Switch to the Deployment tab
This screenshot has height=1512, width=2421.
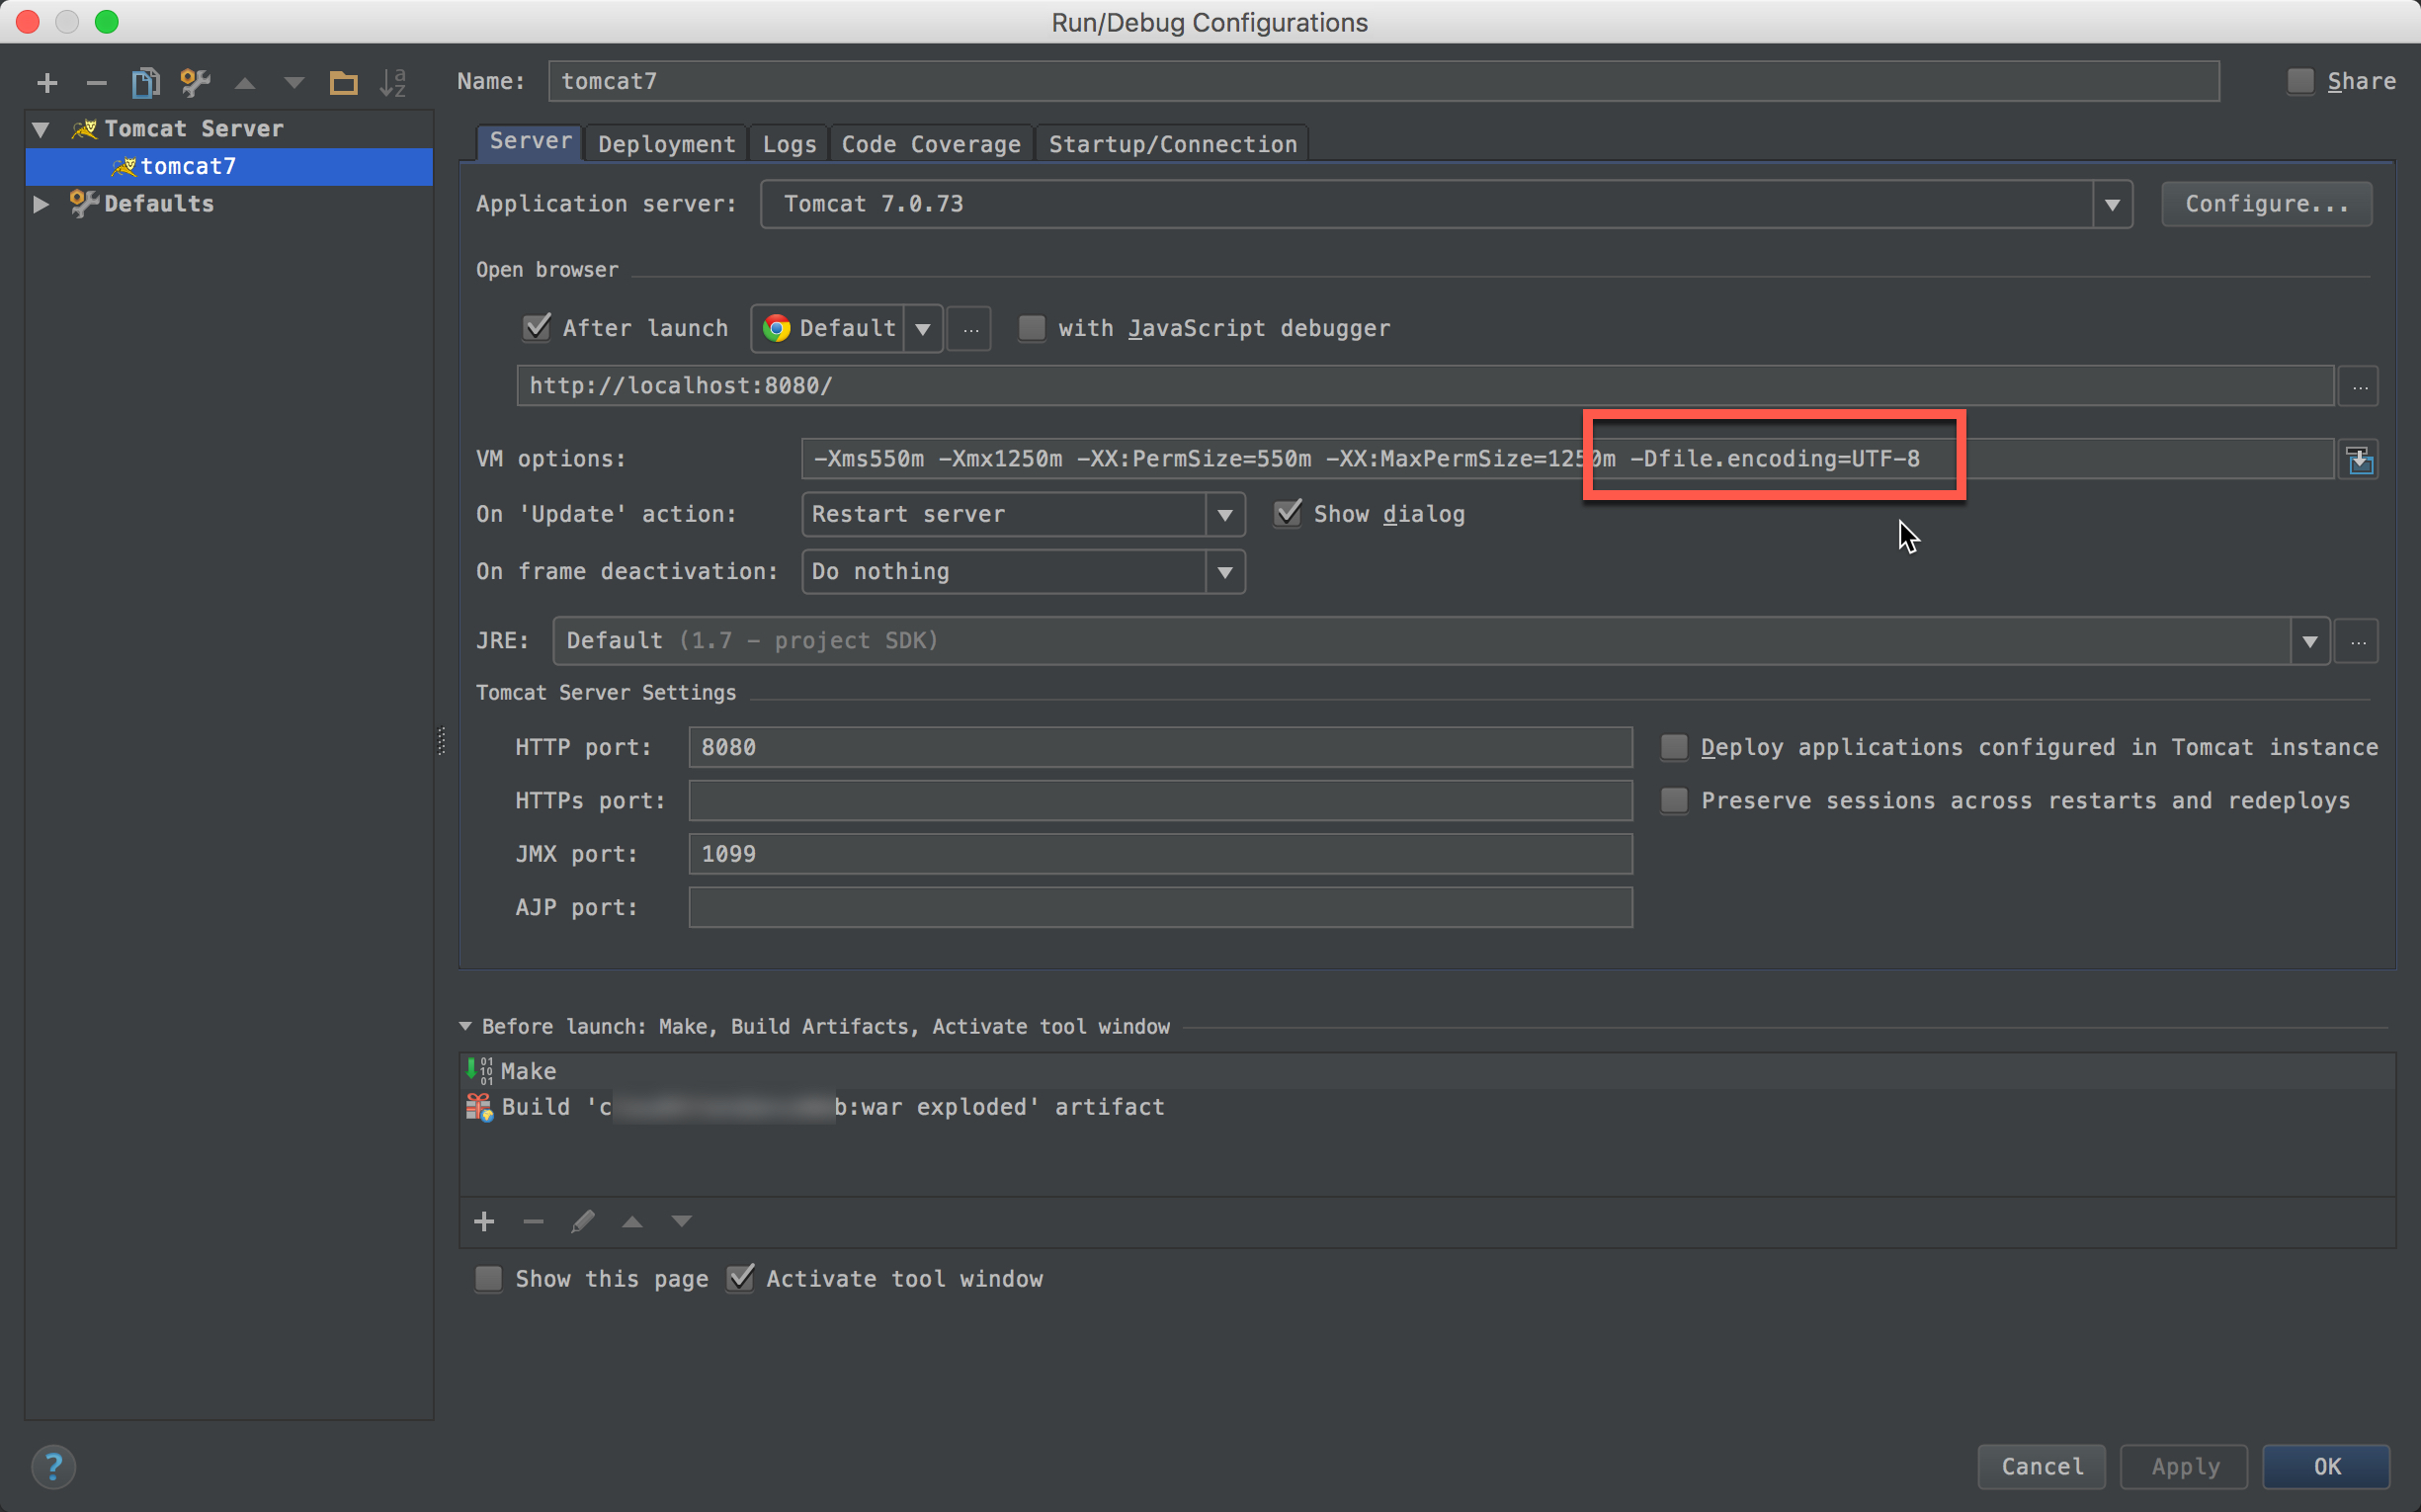pyautogui.click(x=665, y=144)
